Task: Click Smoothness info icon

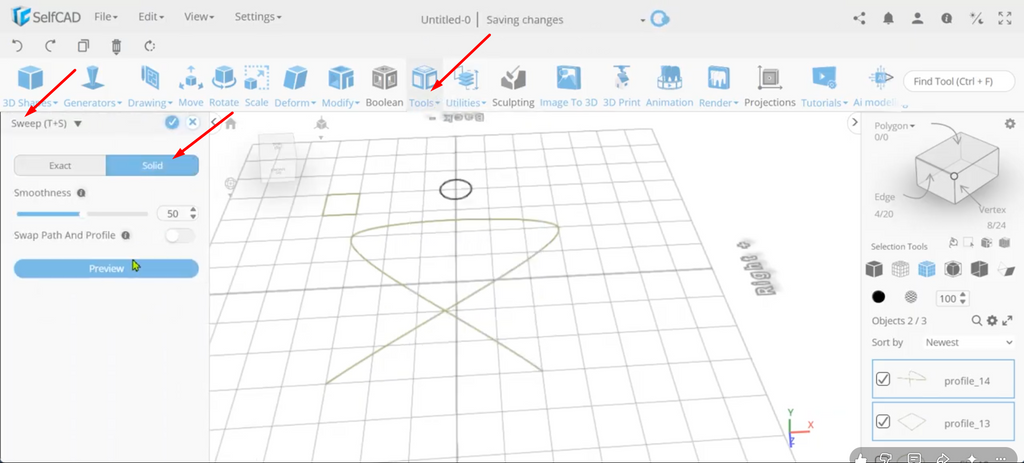Action: (81, 193)
